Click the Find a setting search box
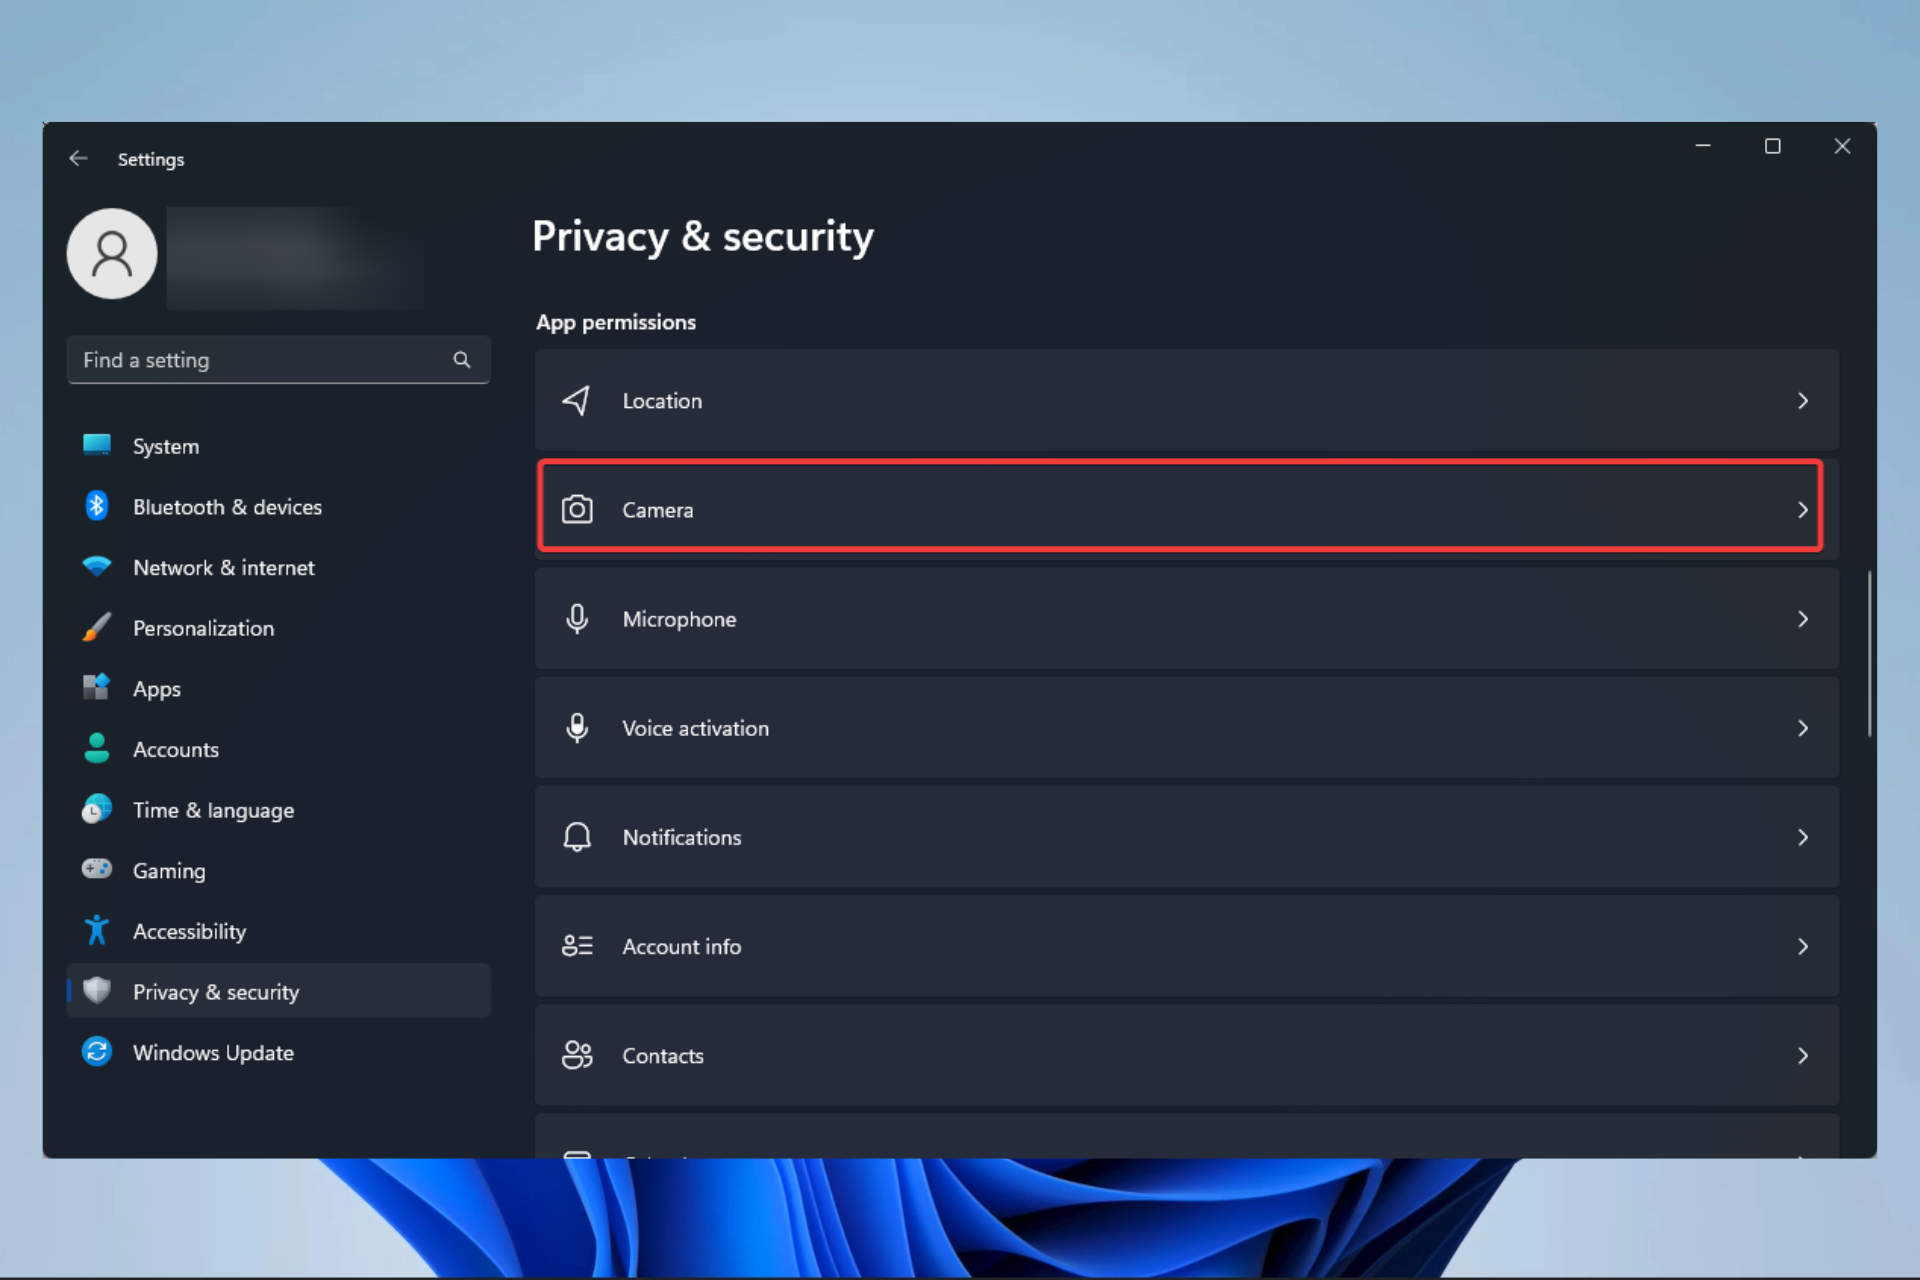The image size is (1920, 1280). point(278,360)
